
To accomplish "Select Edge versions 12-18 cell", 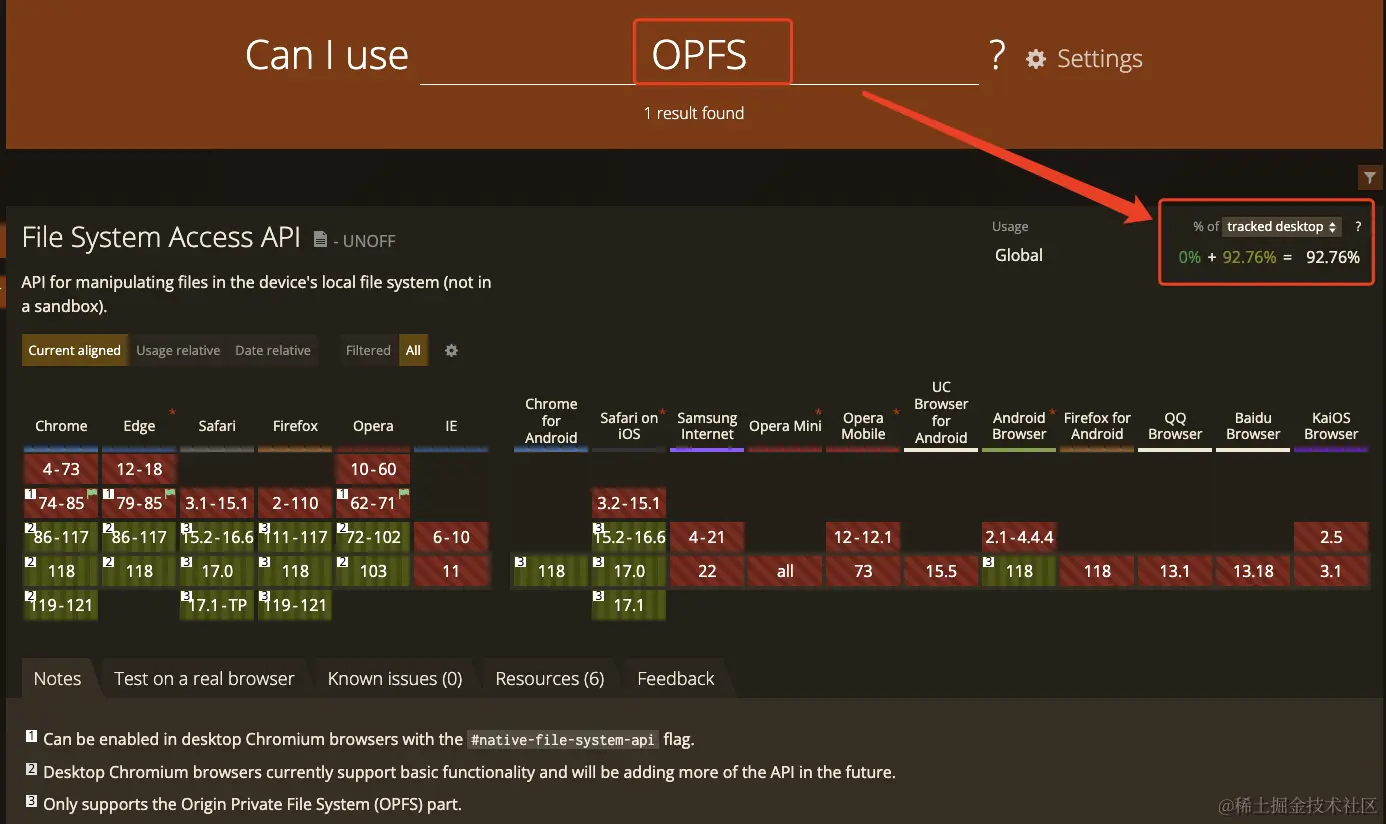I will [139, 469].
